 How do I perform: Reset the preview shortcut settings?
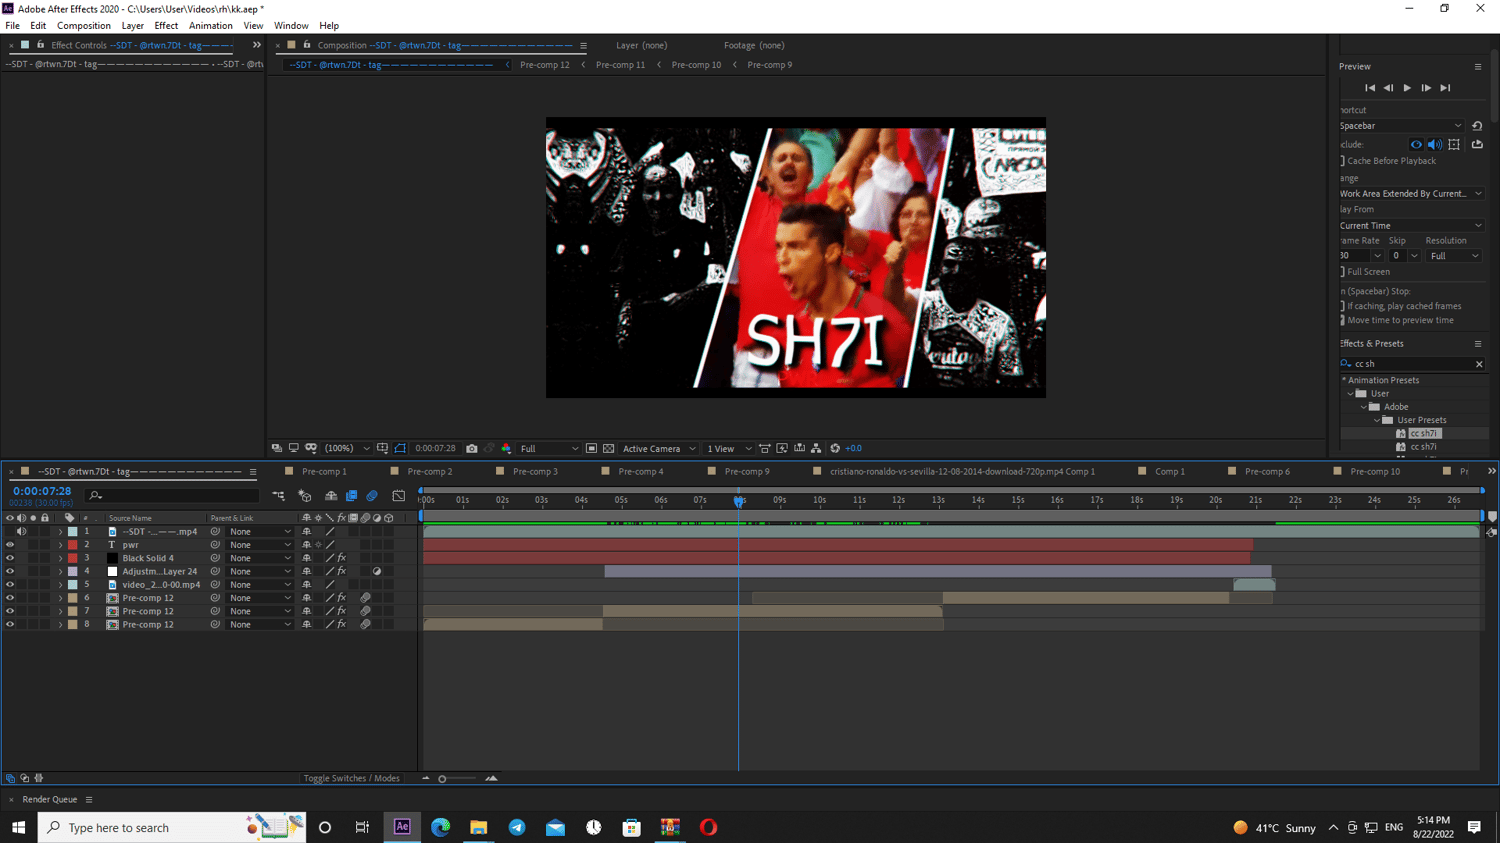[1477, 126]
